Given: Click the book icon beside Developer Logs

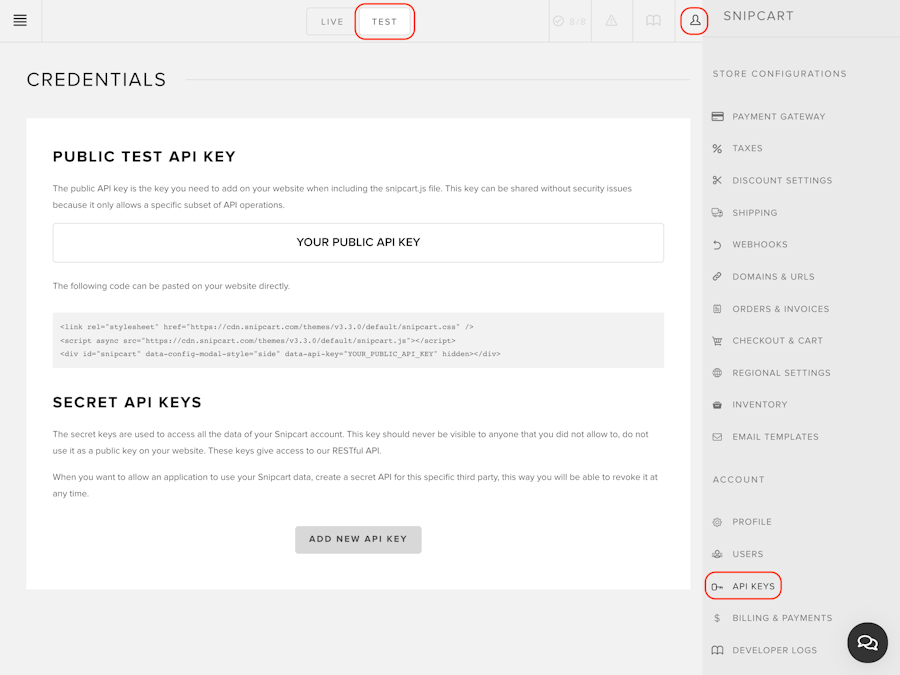Looking at the screenshot, I should [717, 650].
